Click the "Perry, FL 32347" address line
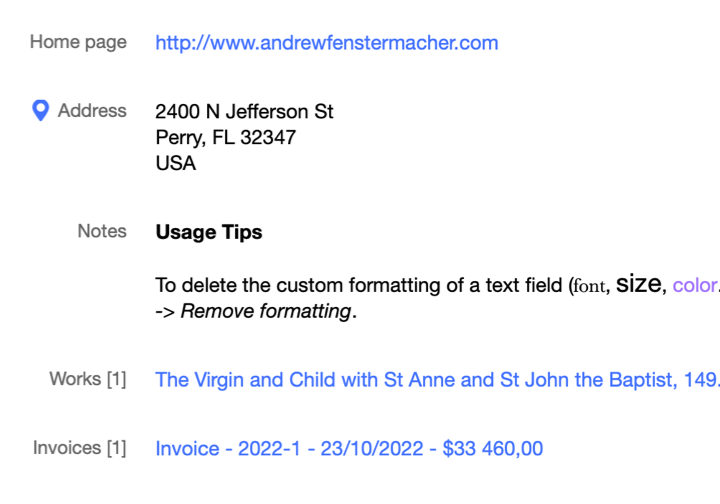The image size is (720, 504). click(225, 138)
